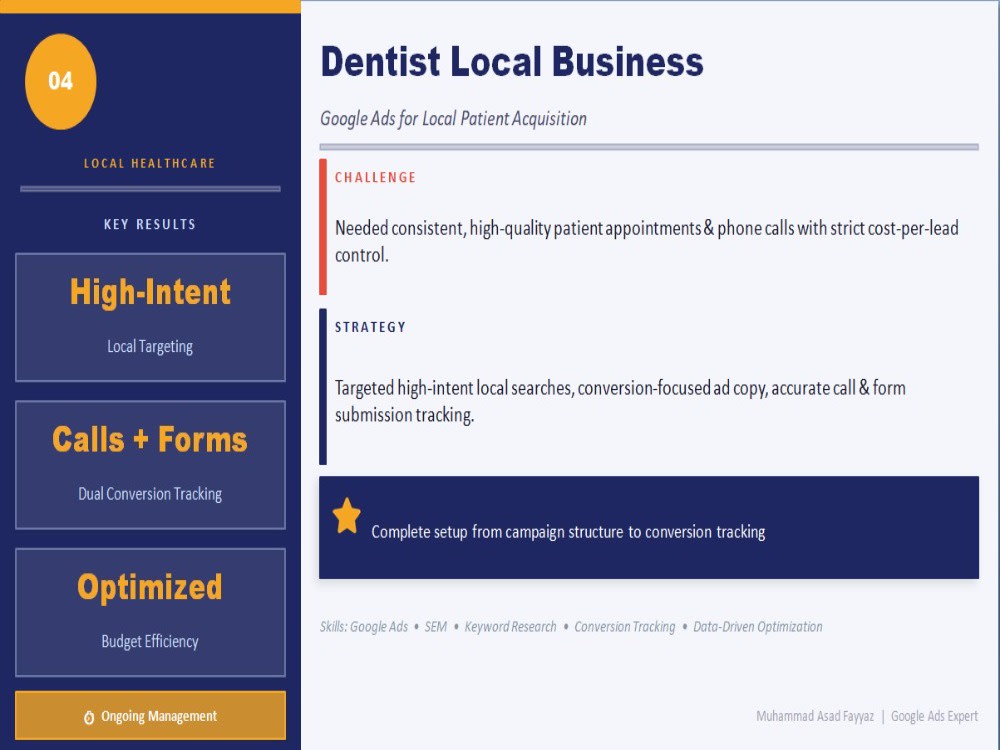The image size is (1000, 750).
Task: Click the Dentist Local Business title
Action: tap(512, 62)
